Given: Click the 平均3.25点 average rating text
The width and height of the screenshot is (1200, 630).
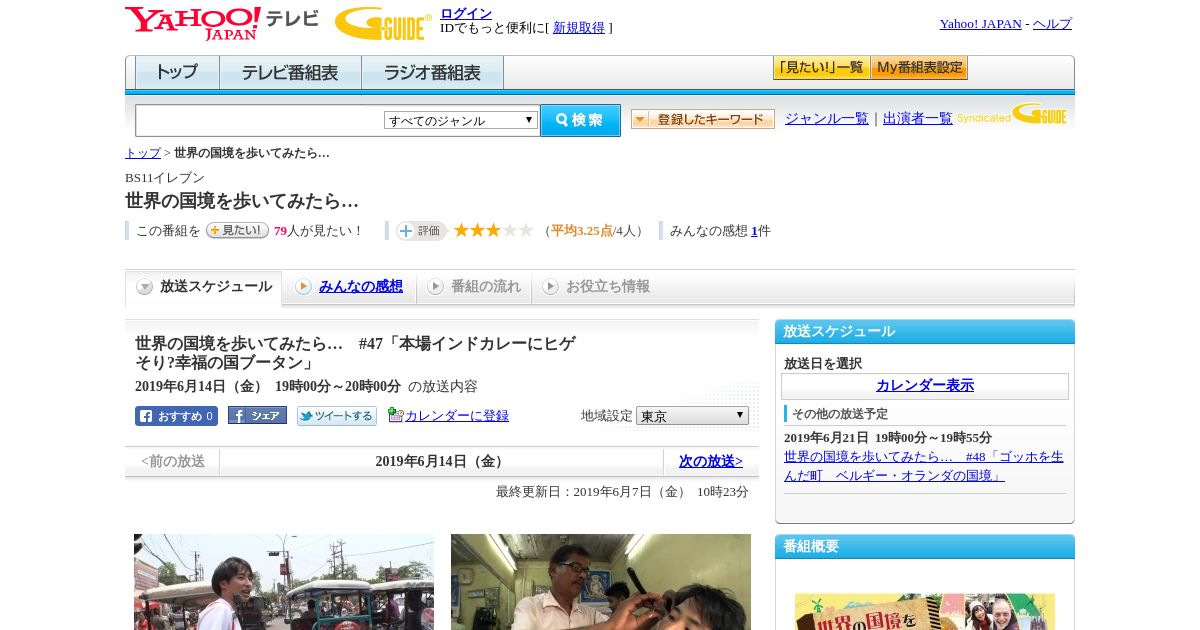Looking at the screenshot, I should click(582, 231).
